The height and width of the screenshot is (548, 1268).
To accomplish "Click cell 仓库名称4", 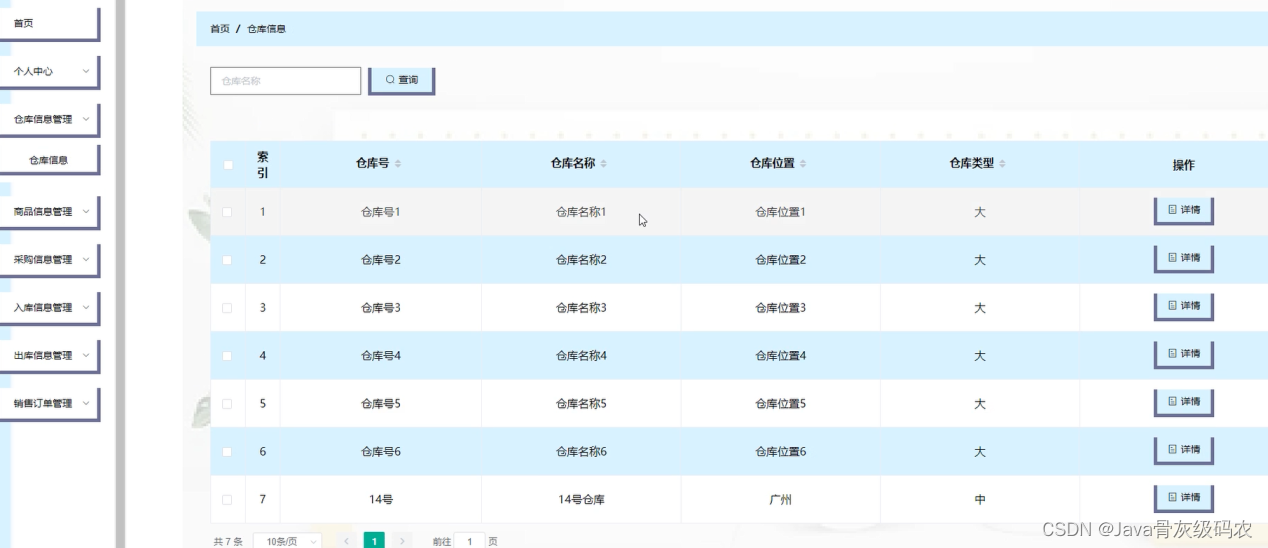I will coord(581,356).
